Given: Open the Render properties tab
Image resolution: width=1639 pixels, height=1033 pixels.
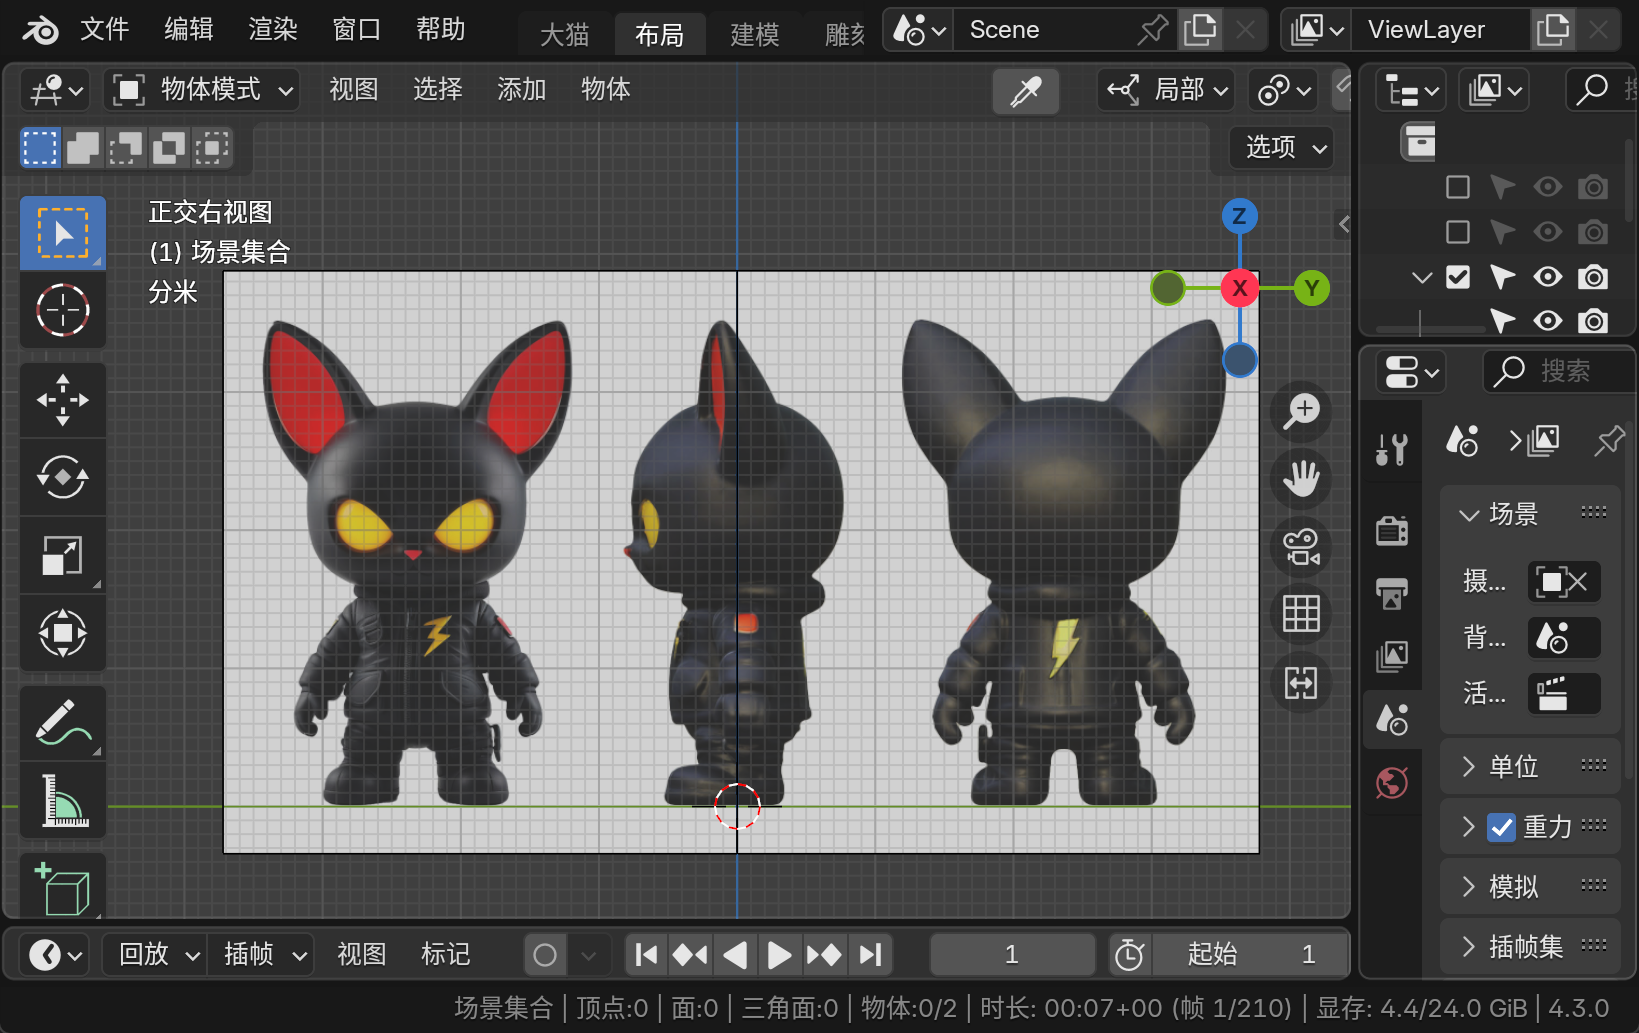Looking at the screenshot, I should (1391, 530).
